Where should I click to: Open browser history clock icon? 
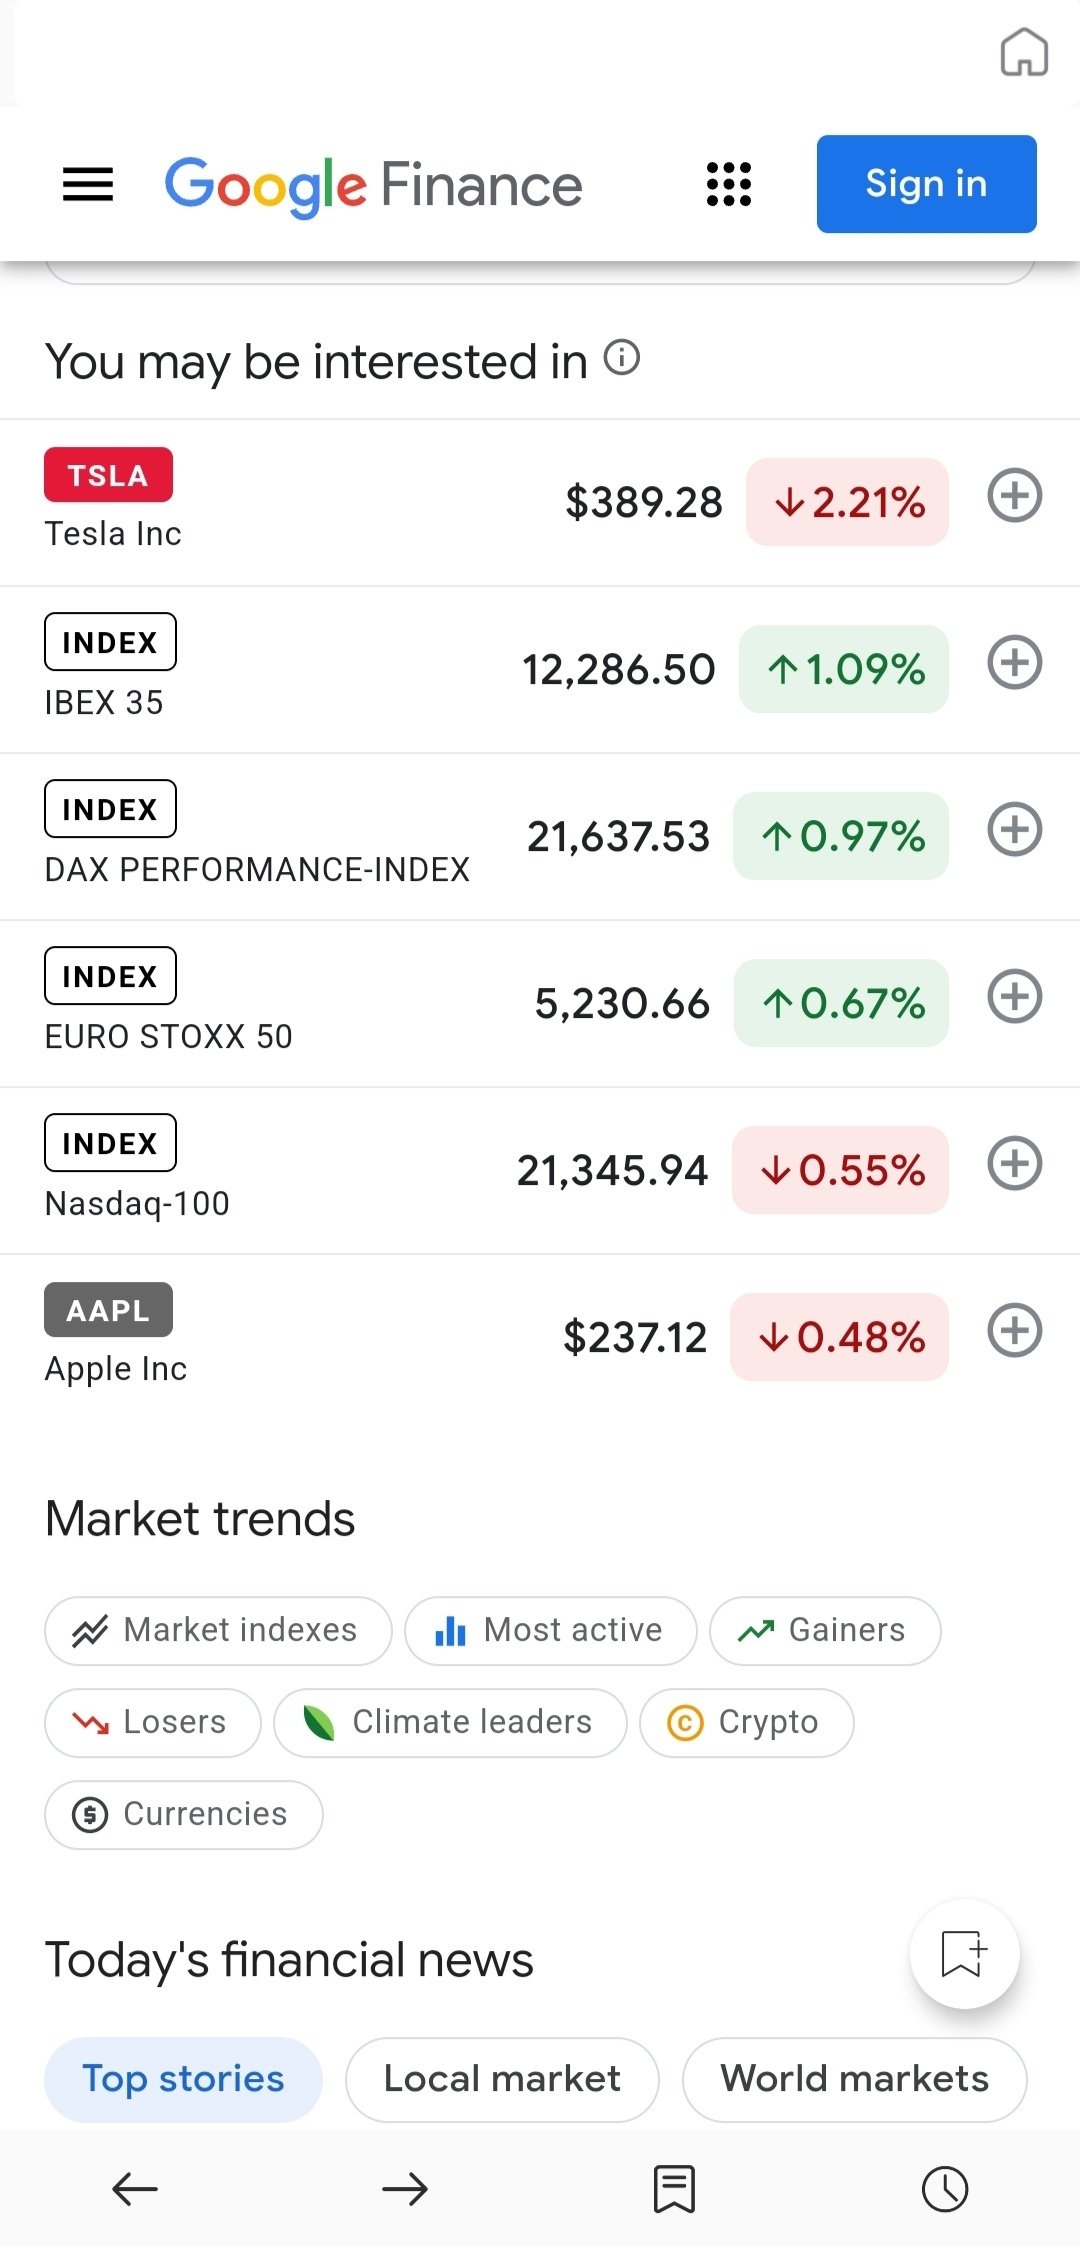945,2189
